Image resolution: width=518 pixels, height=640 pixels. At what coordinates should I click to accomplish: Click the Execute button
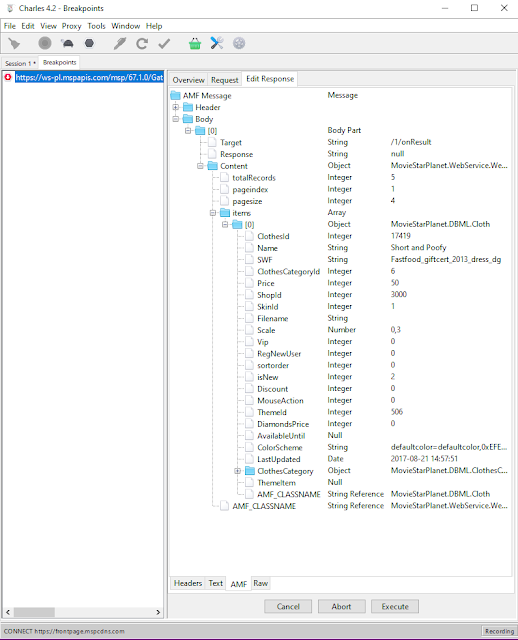coord(395,607)
